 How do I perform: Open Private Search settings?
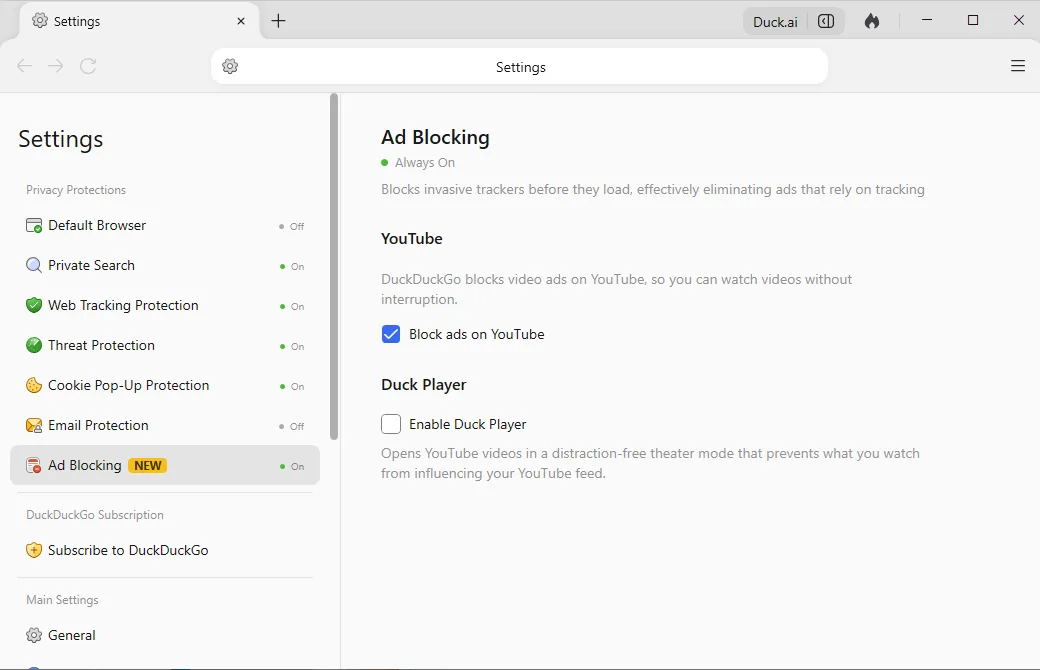click(164, 265)
